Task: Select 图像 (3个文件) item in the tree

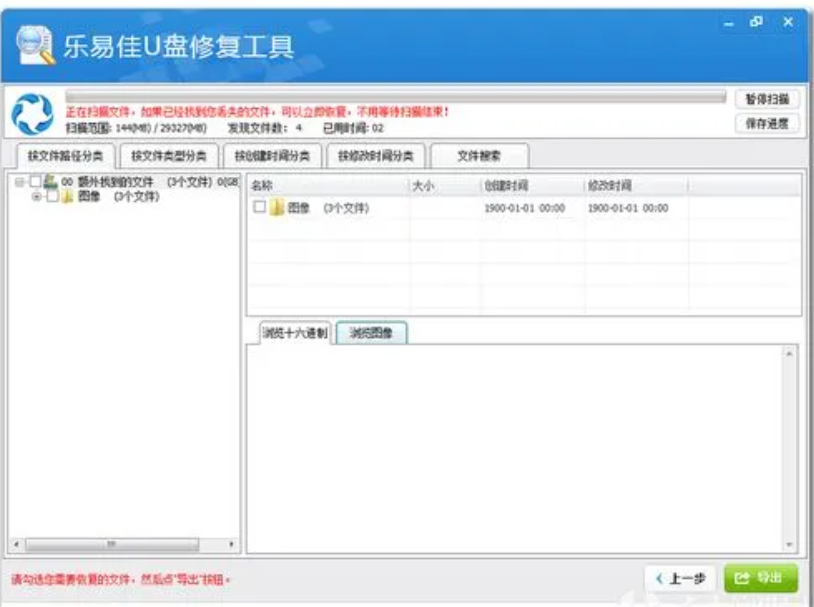Action: 118,196
